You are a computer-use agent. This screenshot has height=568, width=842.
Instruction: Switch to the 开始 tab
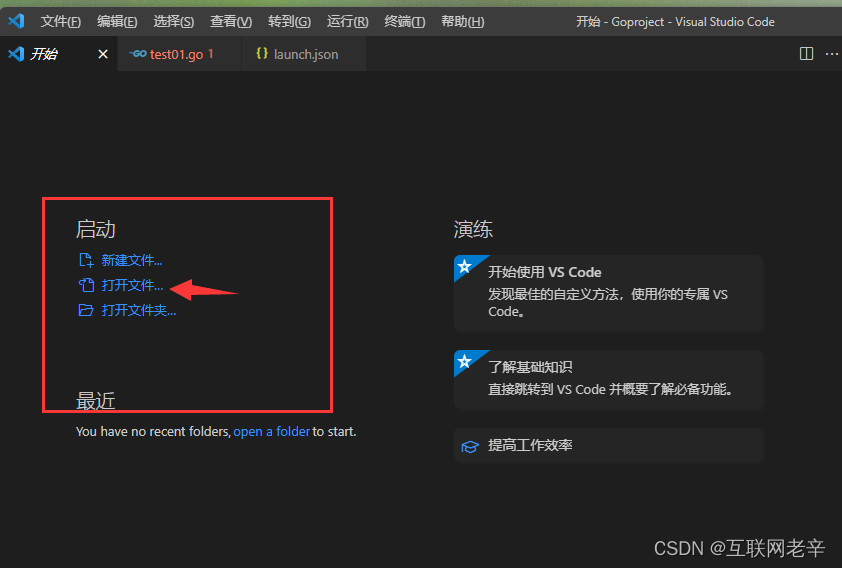coord(59,54)
